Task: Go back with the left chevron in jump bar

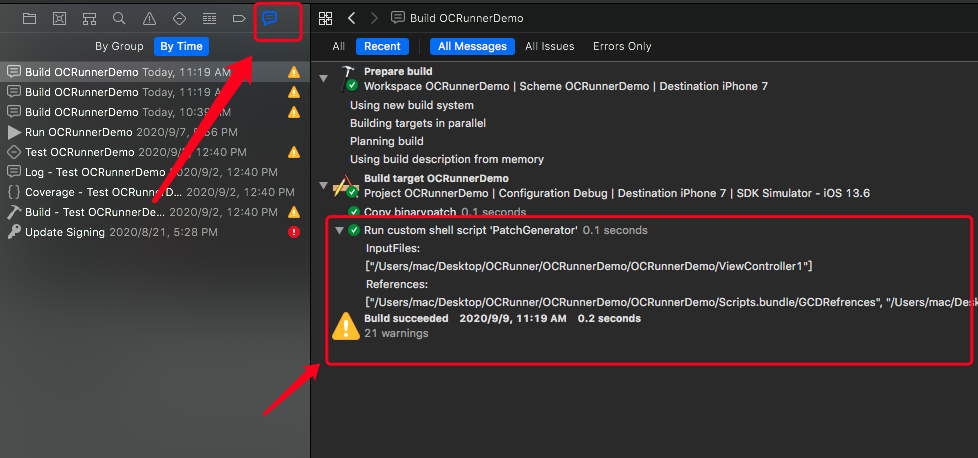Action: tap(351, 18)
